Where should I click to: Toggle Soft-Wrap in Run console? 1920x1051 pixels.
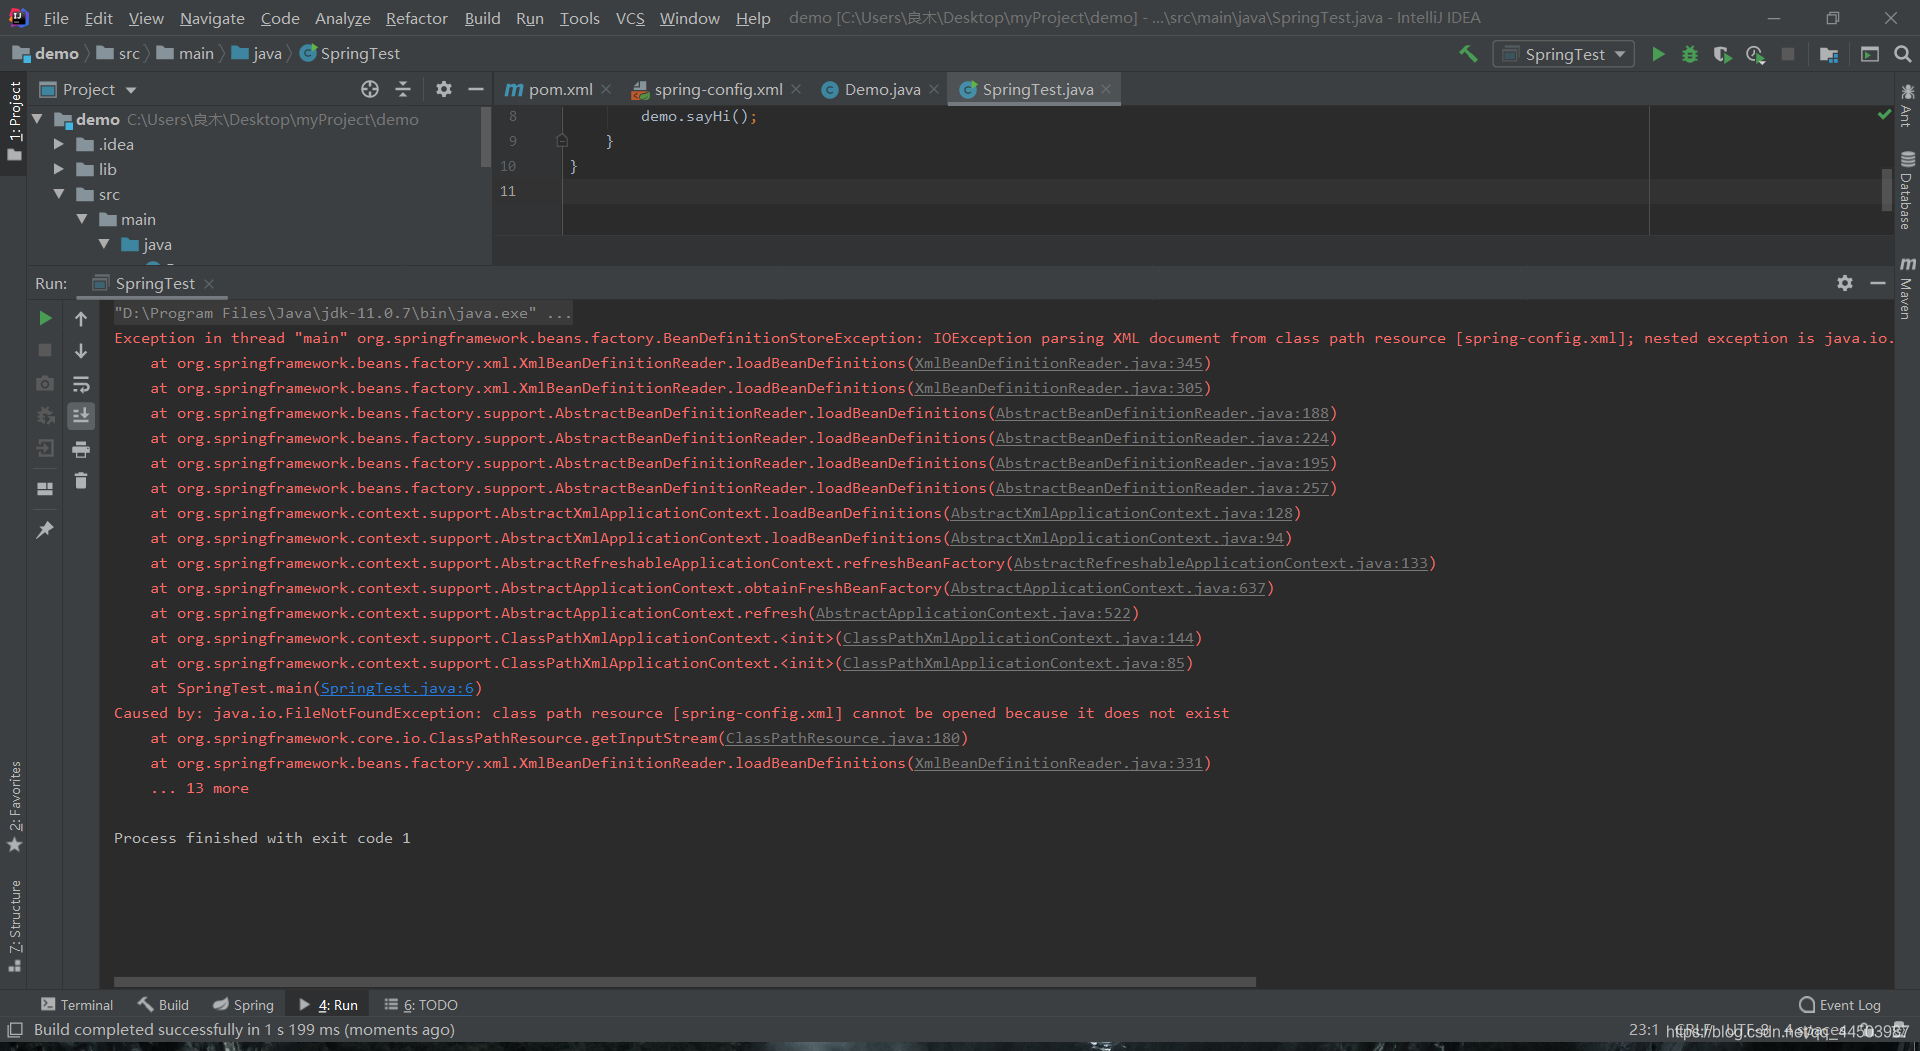[81, 384]
